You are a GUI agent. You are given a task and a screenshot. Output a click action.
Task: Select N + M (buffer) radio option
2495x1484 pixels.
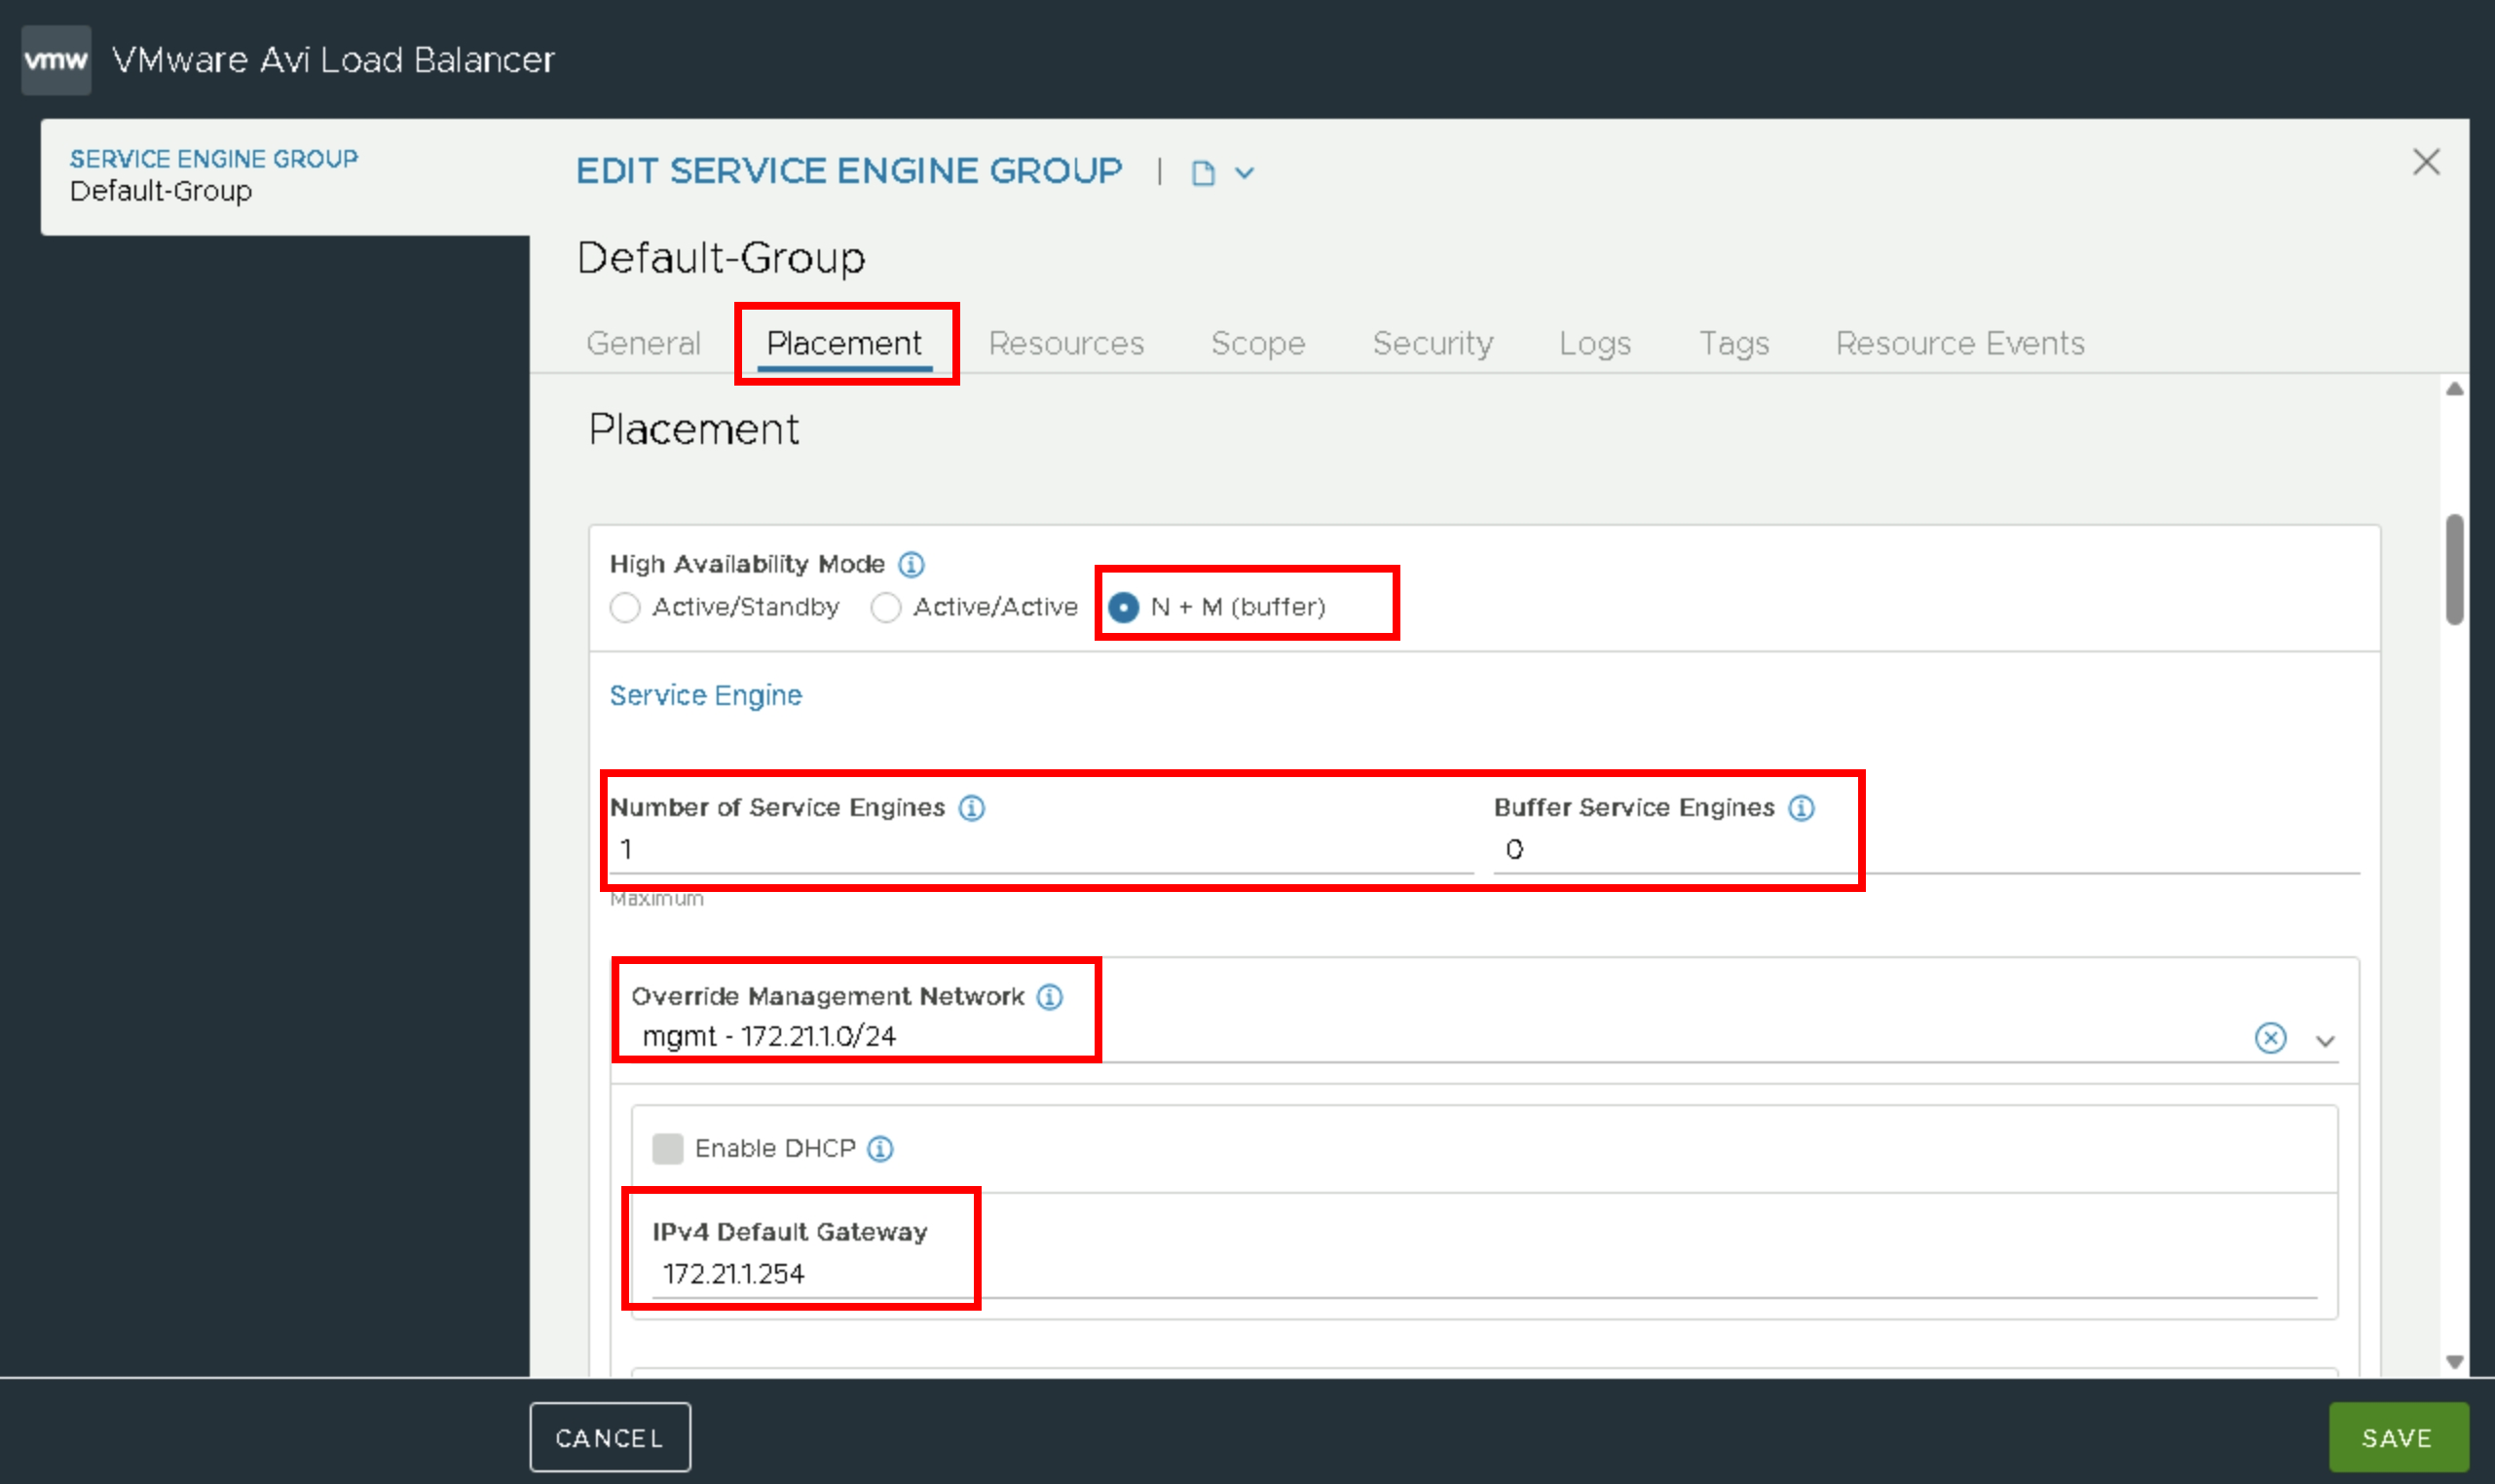tap(1123, 608)
